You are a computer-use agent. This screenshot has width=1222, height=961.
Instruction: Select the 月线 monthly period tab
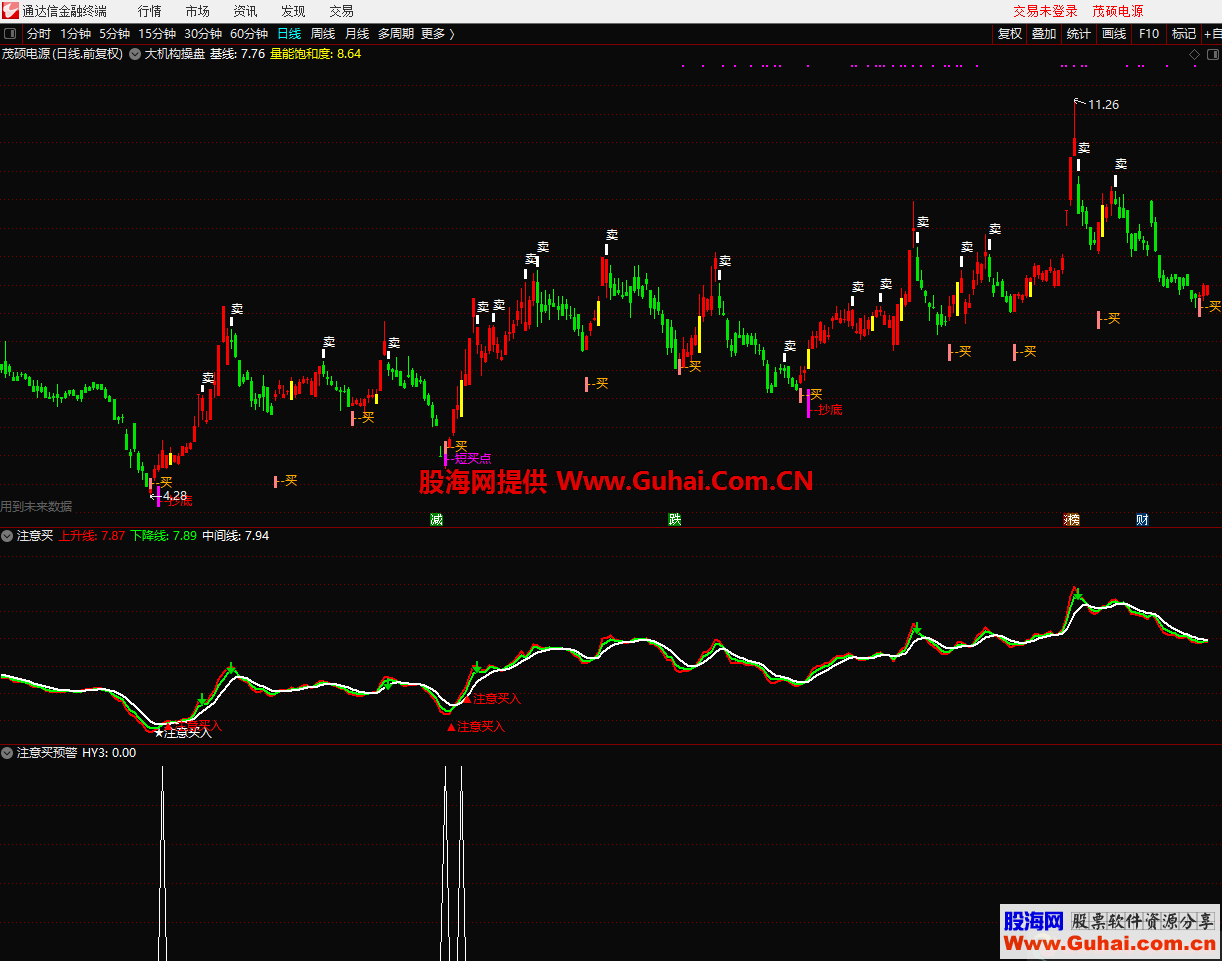pyautogui.click(x=357, y=34)
